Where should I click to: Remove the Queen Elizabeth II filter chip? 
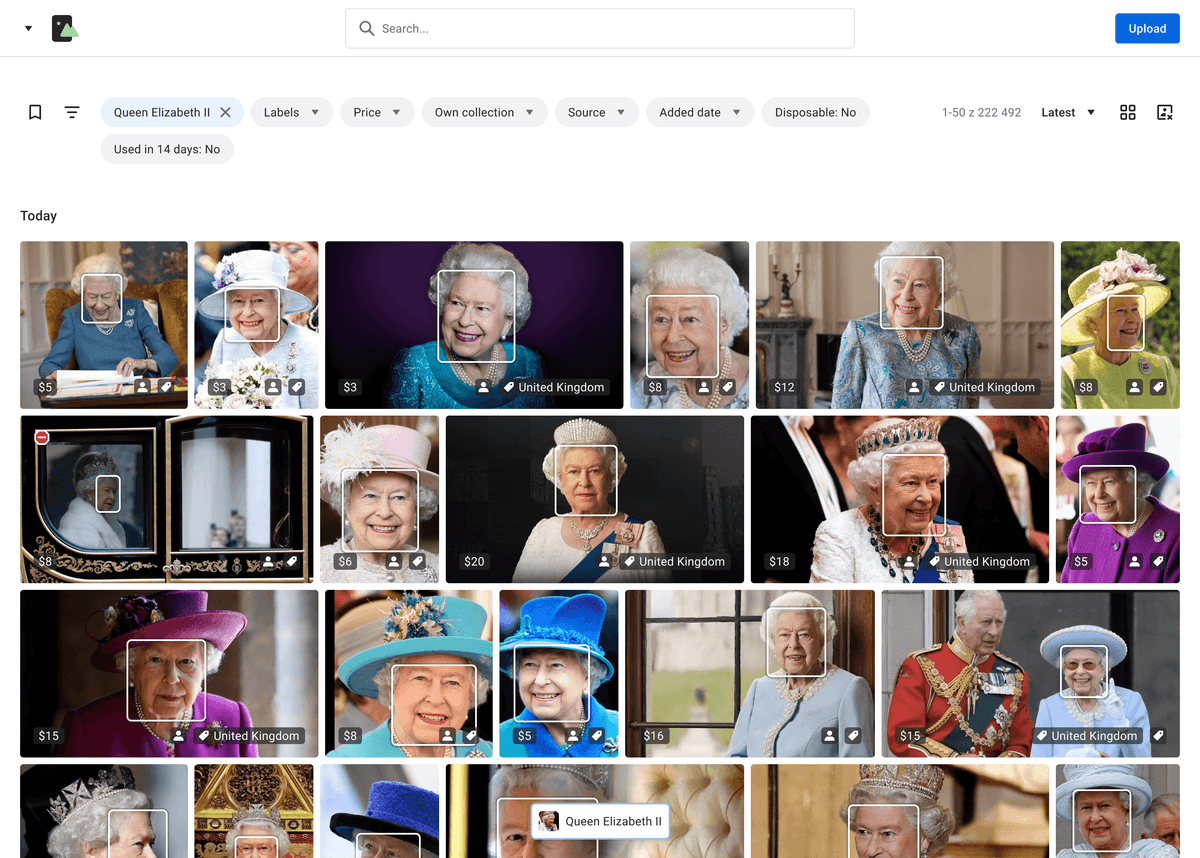click(x=226, y=112)
